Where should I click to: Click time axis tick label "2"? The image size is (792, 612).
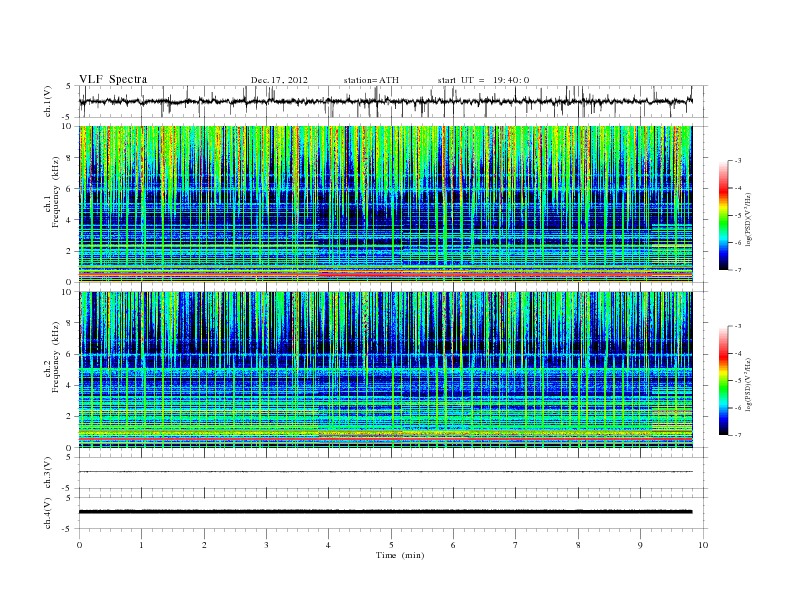tap(204, 545)
